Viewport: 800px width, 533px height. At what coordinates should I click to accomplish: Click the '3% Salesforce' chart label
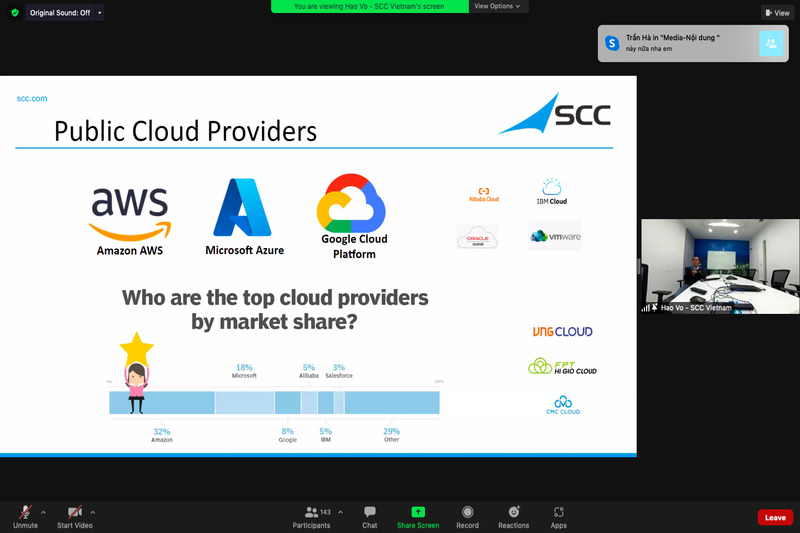[x=339, y=371]
